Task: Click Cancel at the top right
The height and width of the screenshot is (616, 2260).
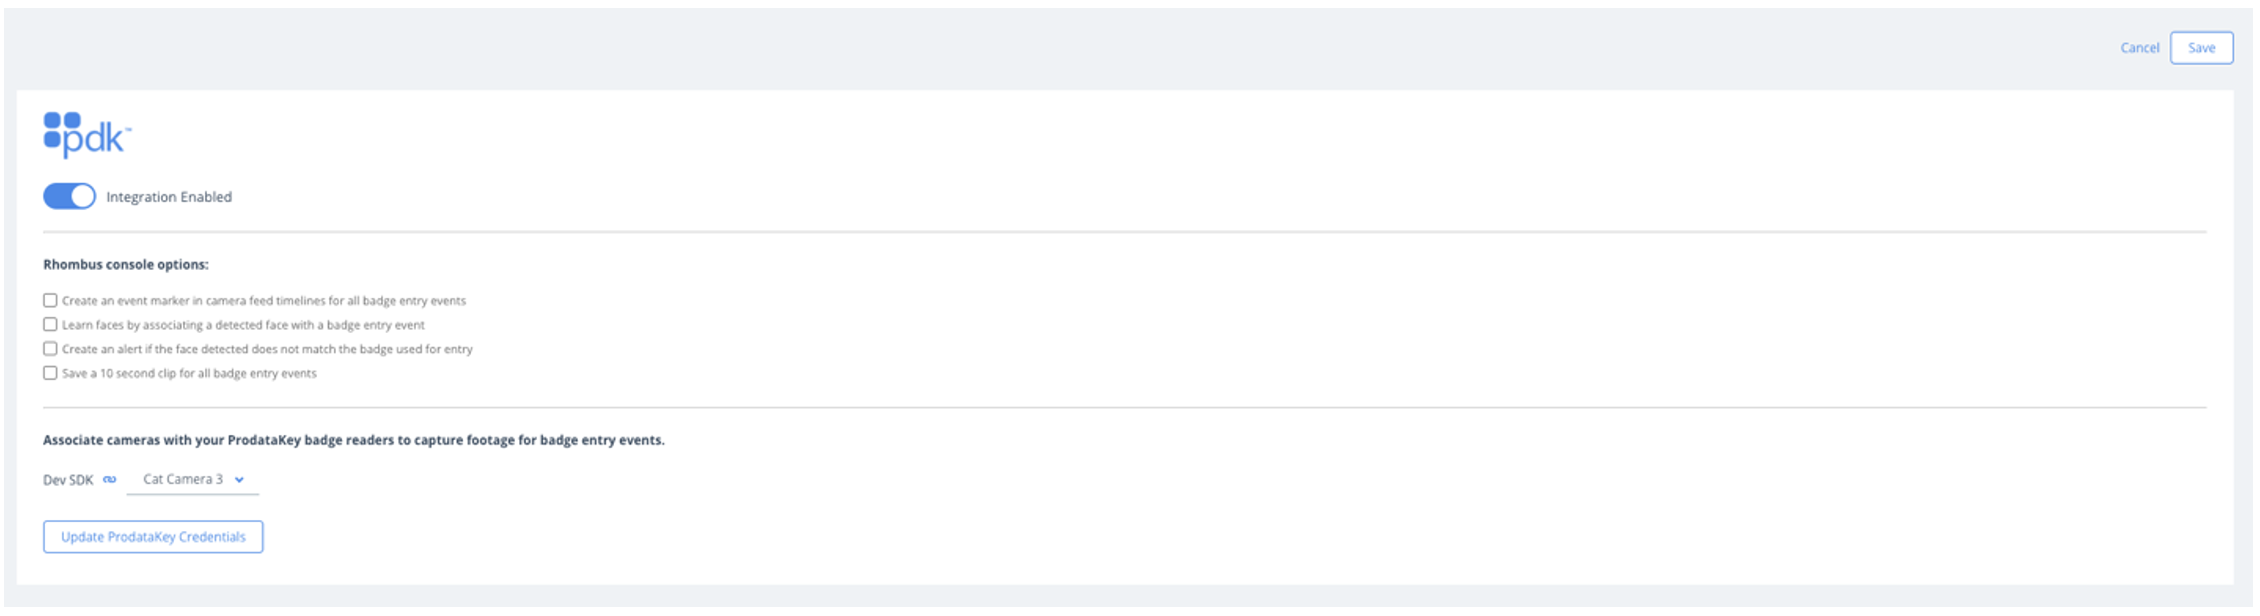Action: pyautogui.click(x=2139, y=48)
